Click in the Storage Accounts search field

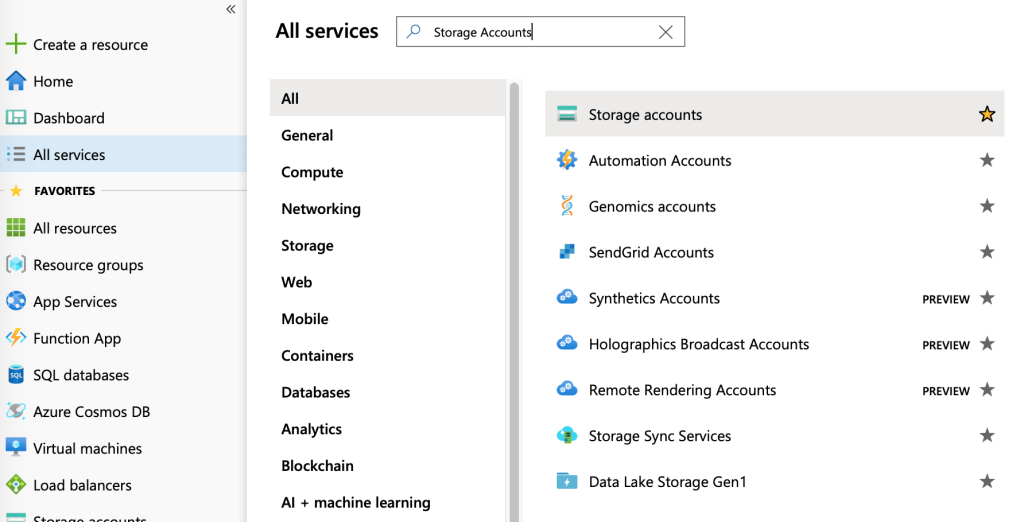tap(540, 31)
